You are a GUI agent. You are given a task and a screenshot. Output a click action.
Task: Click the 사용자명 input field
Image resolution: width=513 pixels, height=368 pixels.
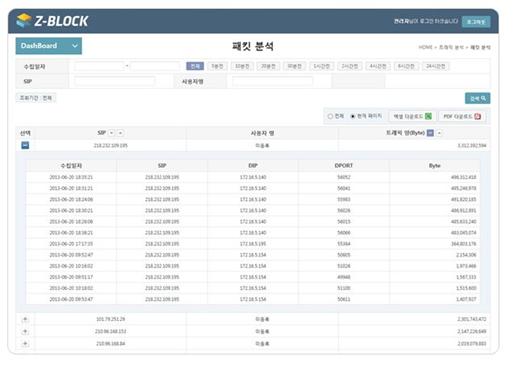[272, 81]
